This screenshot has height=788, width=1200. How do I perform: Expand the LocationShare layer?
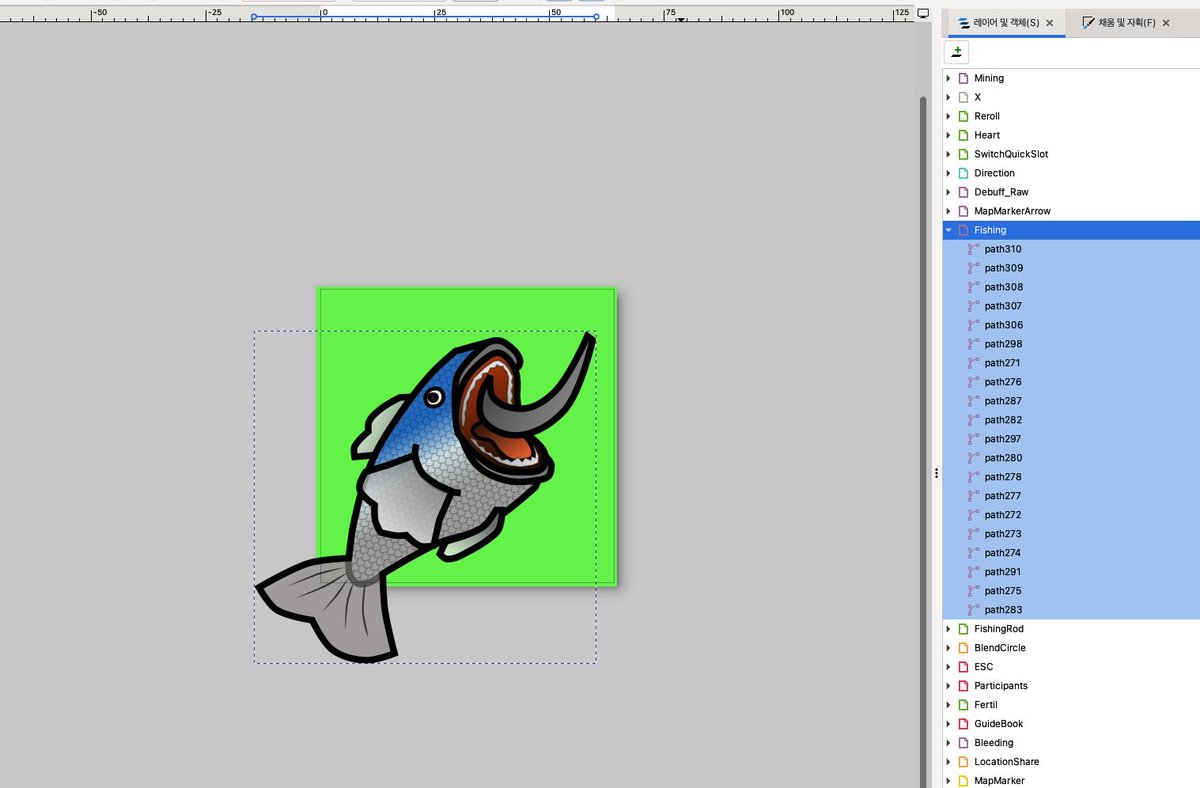[x=948, y=762]
